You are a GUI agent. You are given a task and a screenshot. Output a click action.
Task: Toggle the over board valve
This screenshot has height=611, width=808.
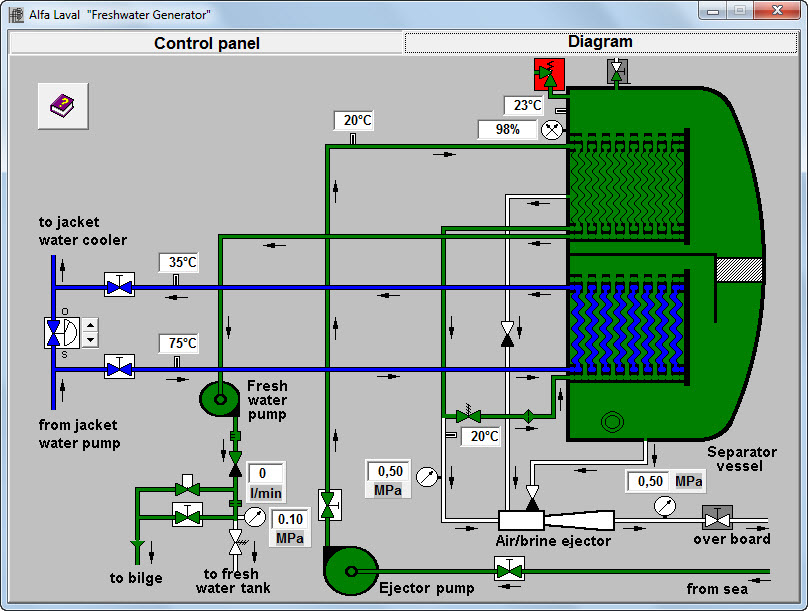pos(717,519)
